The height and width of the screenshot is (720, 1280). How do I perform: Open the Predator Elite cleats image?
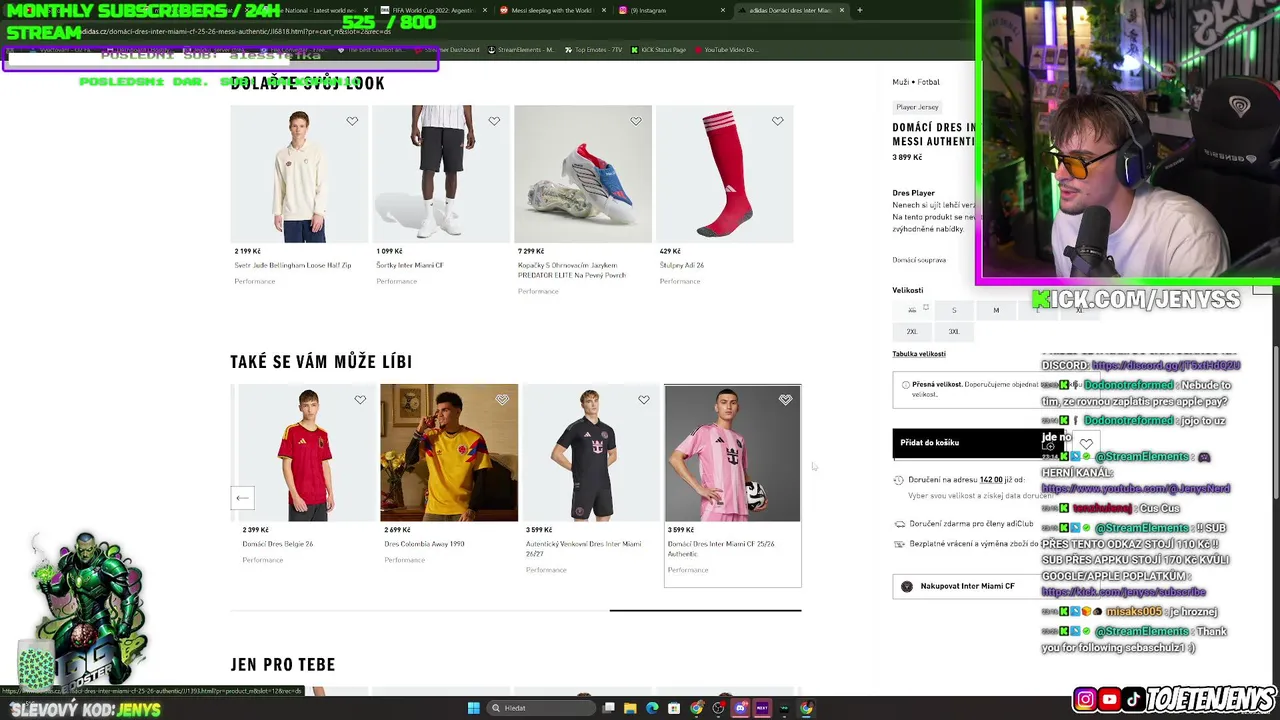(x=583, y=174)
